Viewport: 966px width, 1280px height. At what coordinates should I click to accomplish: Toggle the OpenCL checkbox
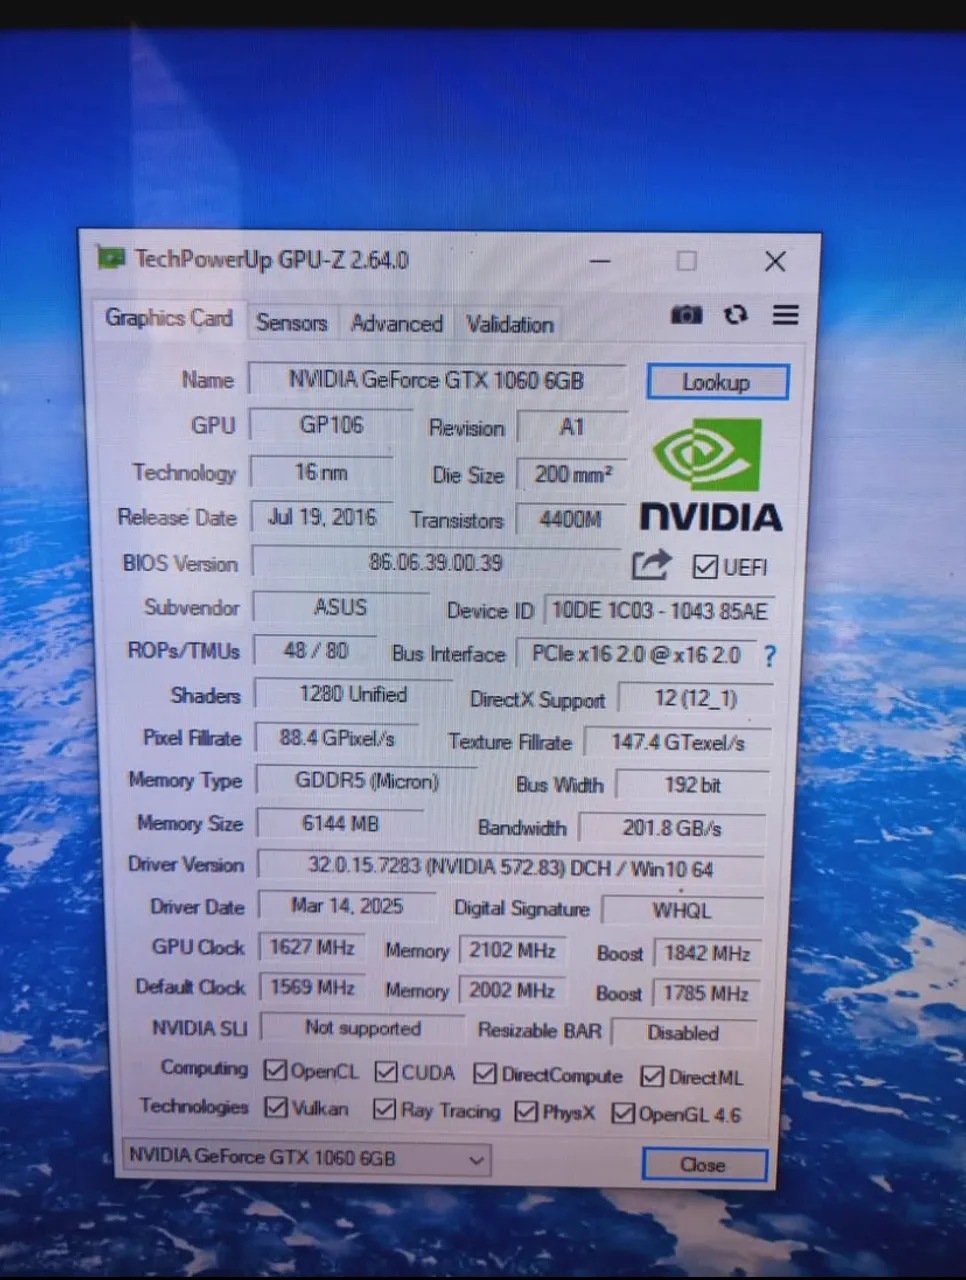pyautogui.click(x=275, y=1070)
